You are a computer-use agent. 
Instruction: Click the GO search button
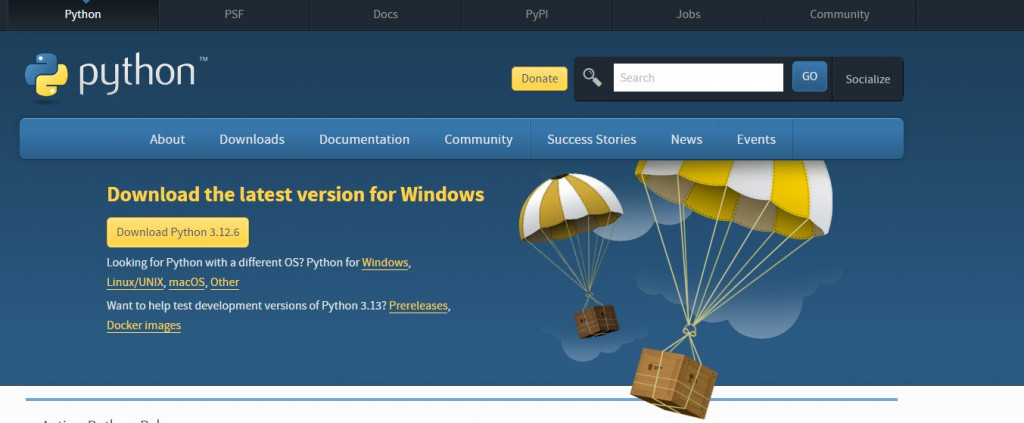pos(810,76)
